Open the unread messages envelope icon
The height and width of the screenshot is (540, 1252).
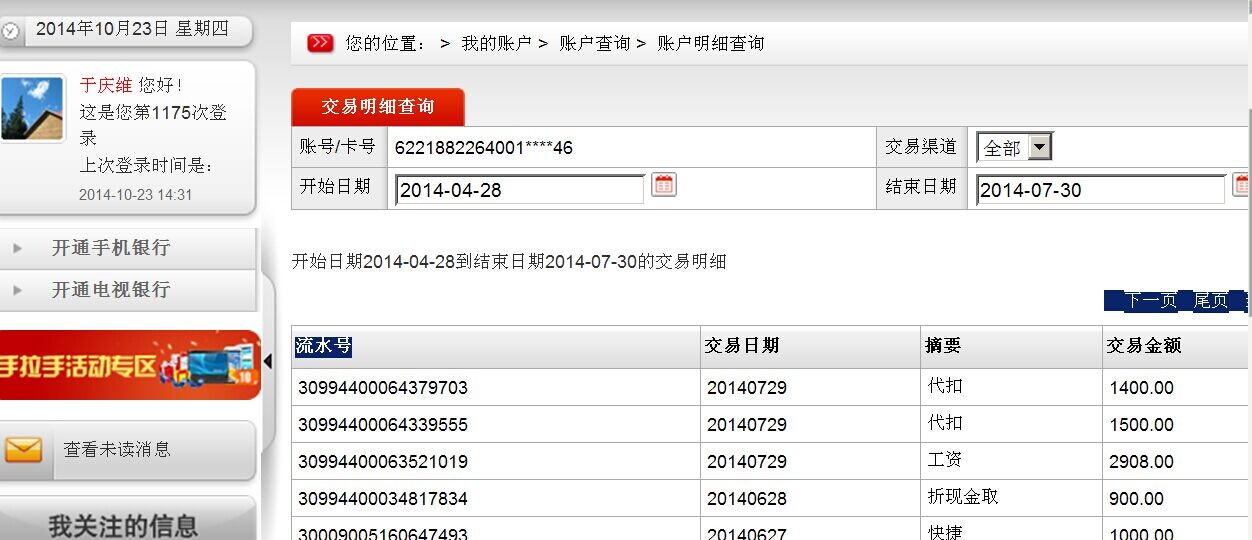coord(24,450)
